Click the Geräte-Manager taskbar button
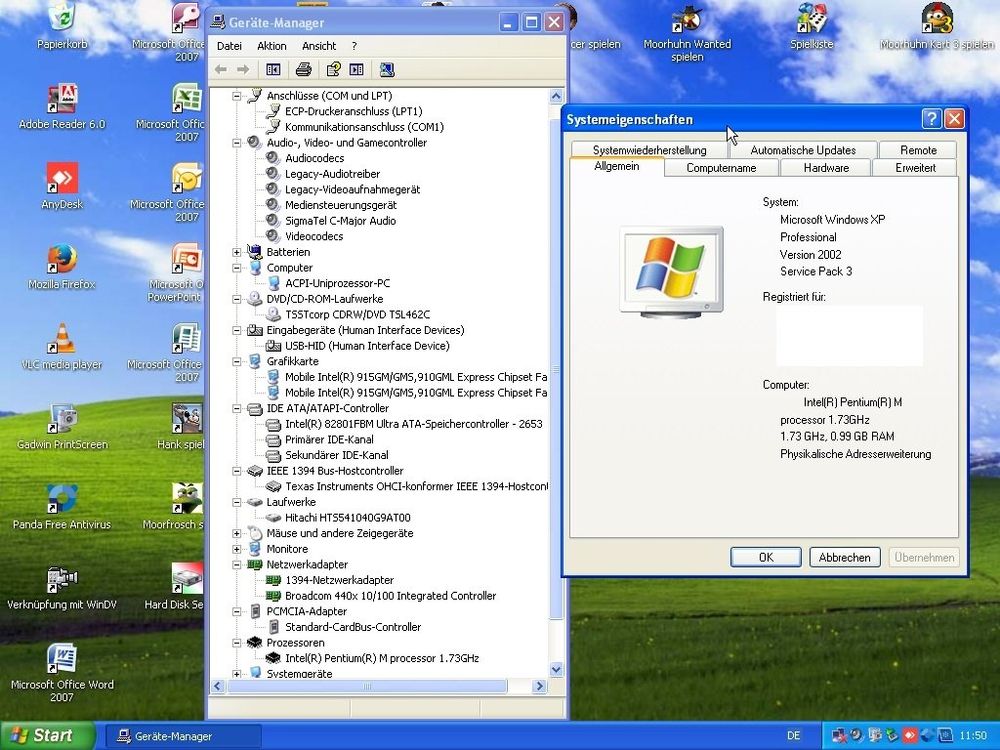Viewport: 1000px width, 750px height. (x=183, y=736)
